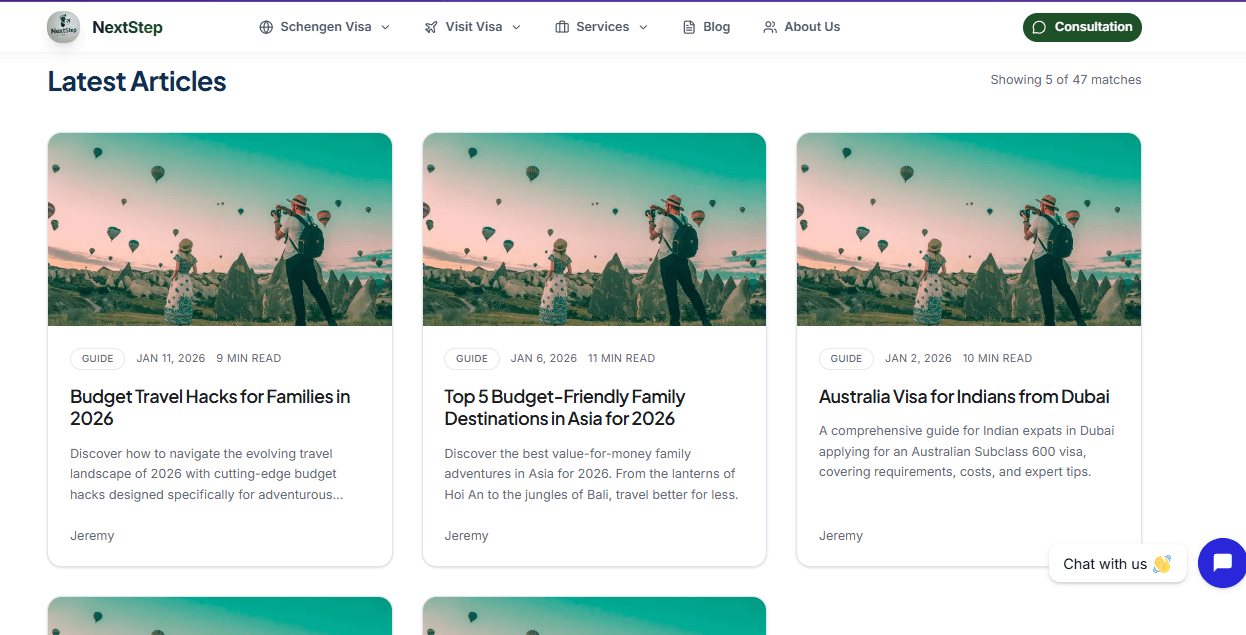Click the 'Chat with us' popup label
1246x635 pixels.
click(x=1117, y=564)
